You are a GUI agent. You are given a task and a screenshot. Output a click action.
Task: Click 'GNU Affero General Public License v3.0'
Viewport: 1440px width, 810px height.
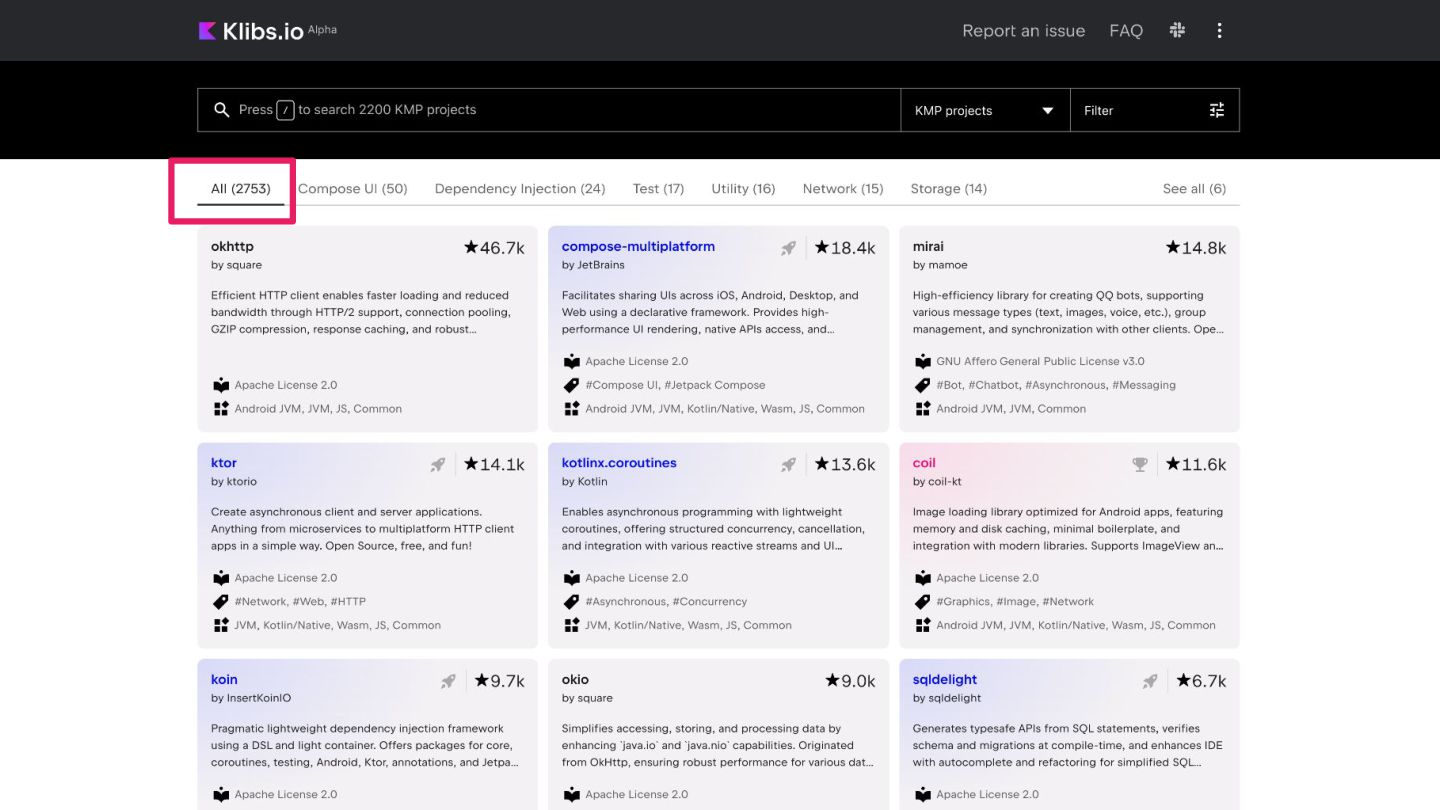(x=1040, y=361)
